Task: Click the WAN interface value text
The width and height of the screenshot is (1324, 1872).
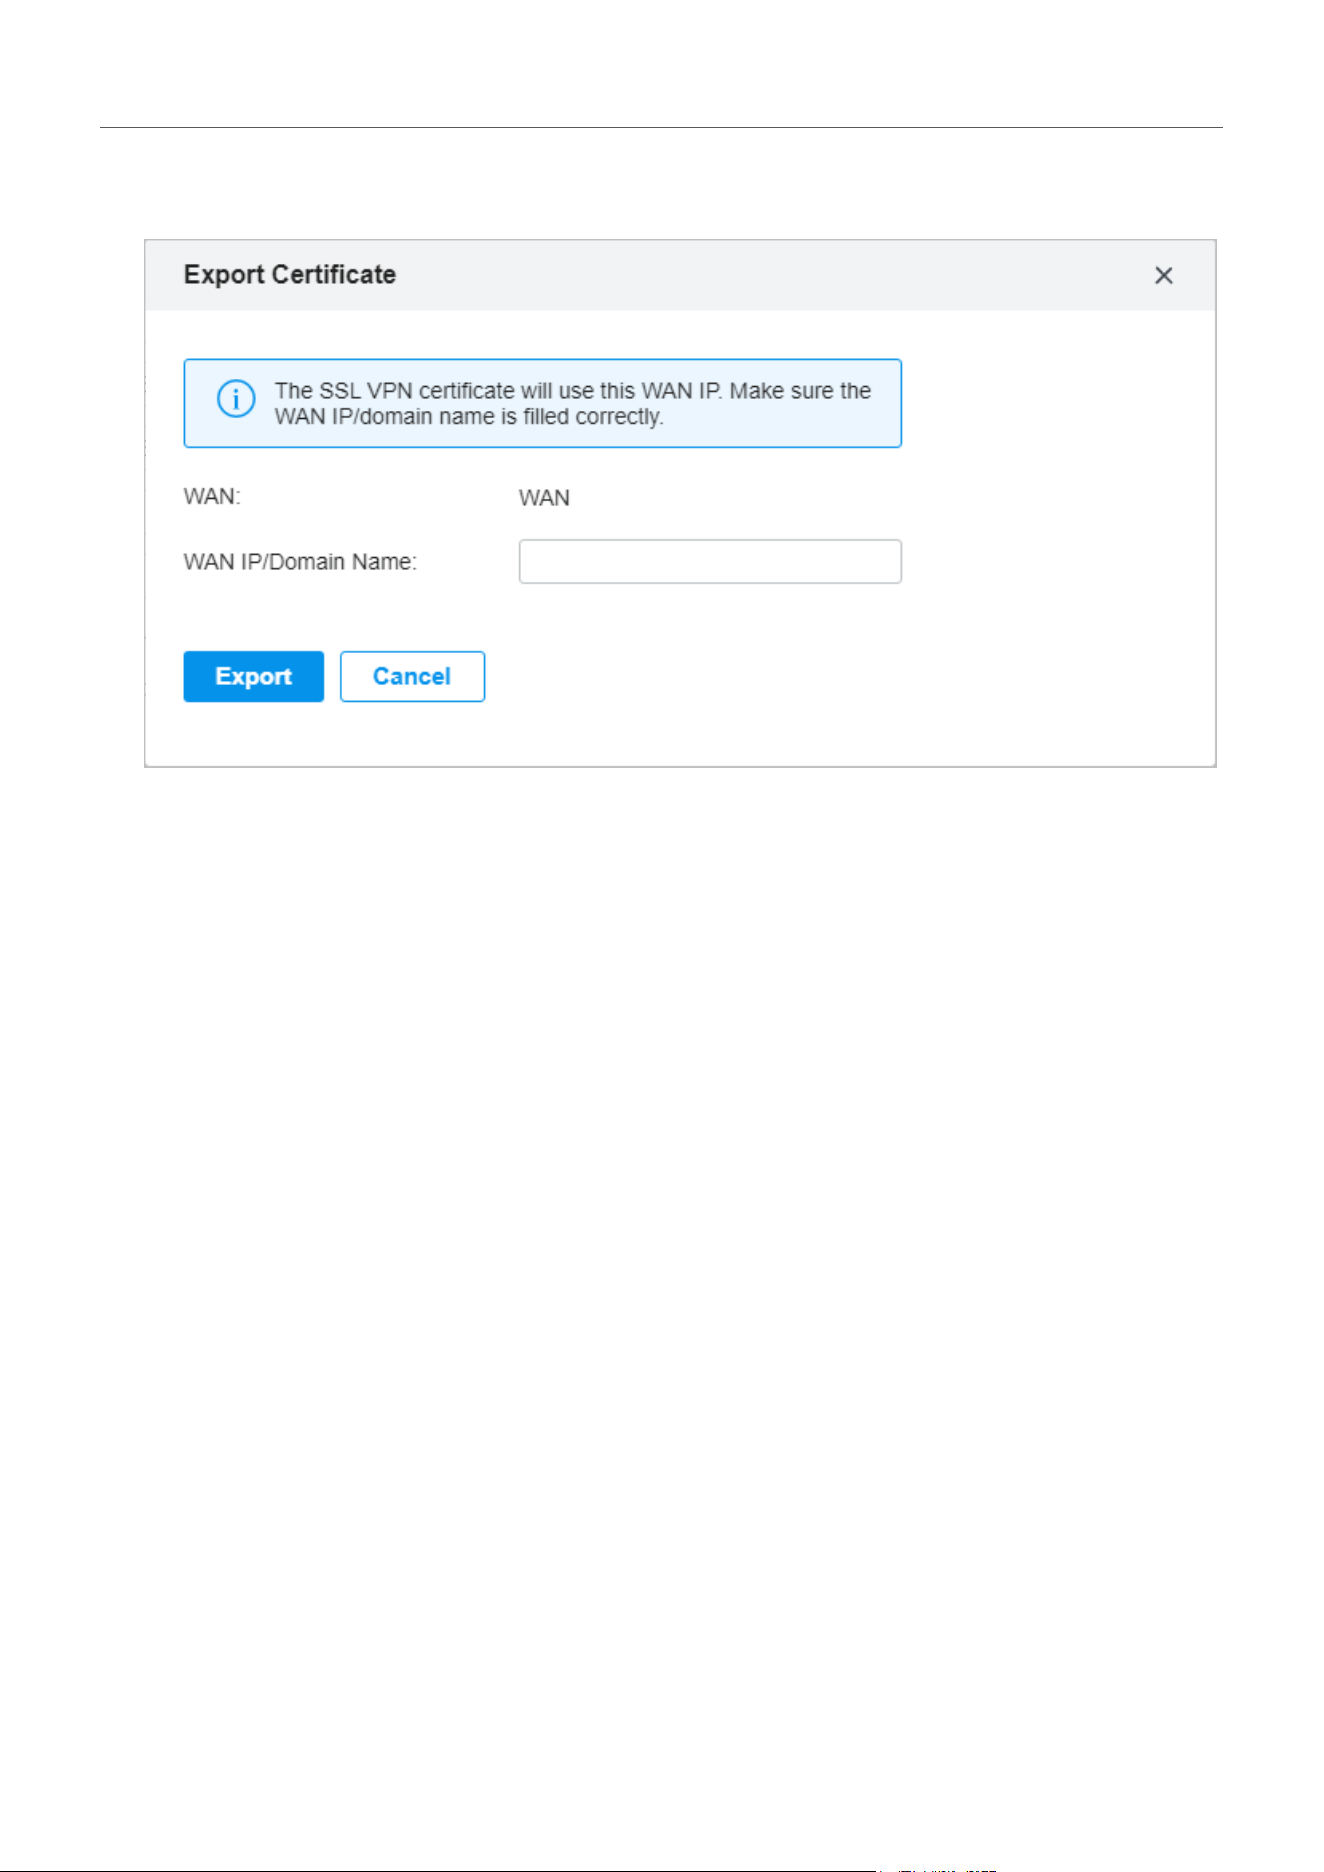Action: 544,498
